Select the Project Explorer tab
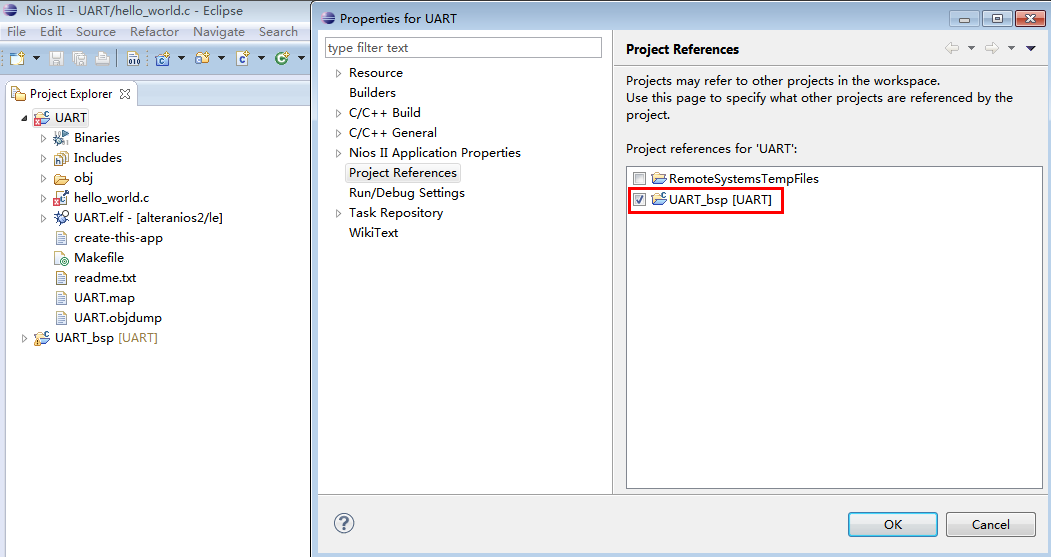Viewport: 1051px width, 557px height. pyautogui.click(x=71, y=94)
